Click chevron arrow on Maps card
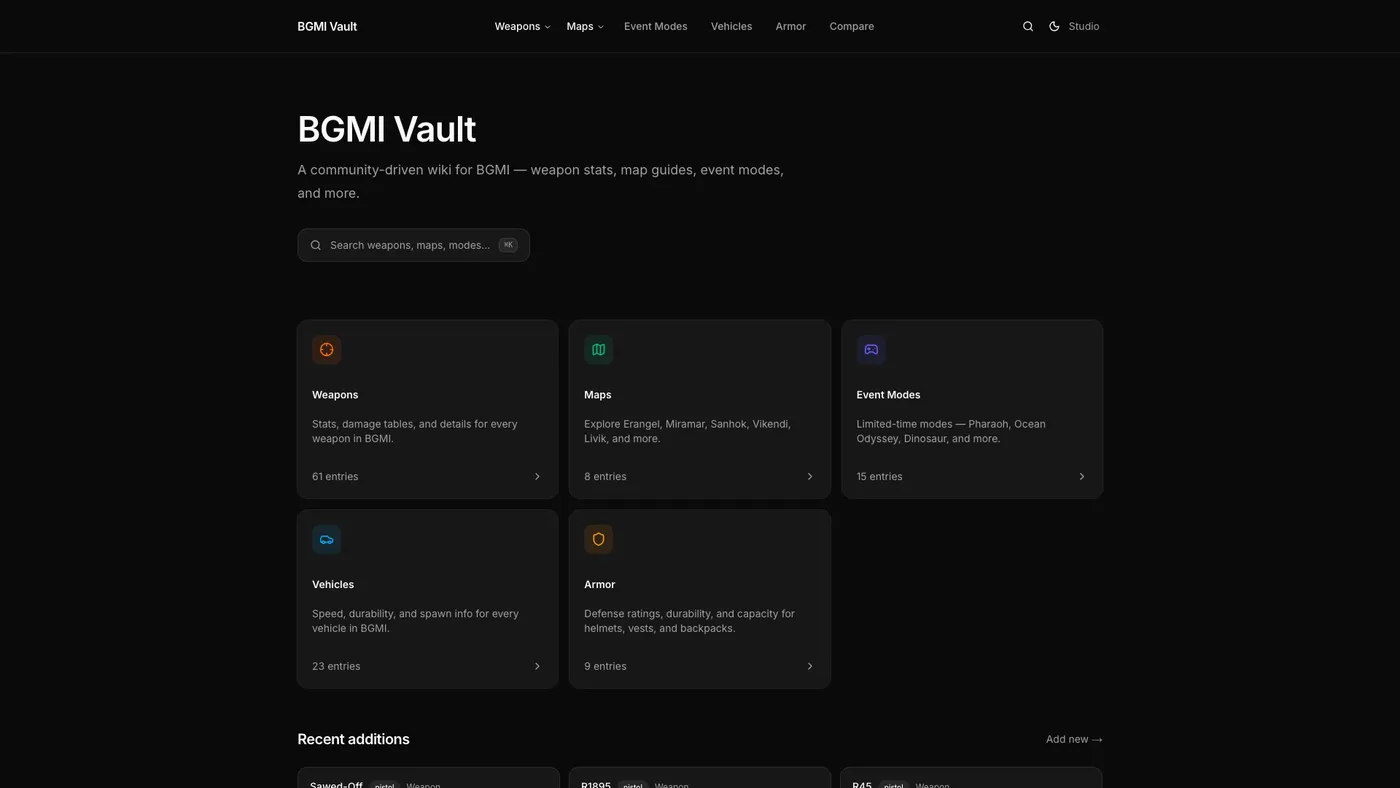 coord(810,477)
